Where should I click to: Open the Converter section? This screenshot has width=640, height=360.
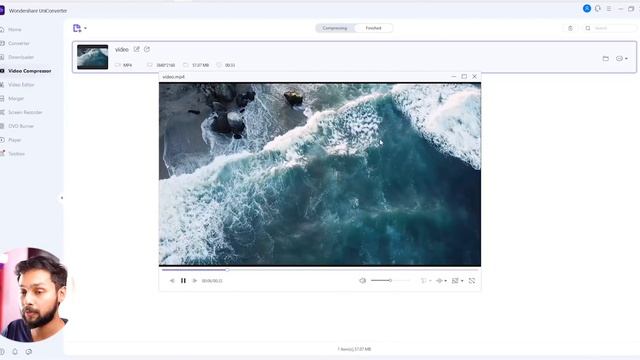tap(18, 43)
